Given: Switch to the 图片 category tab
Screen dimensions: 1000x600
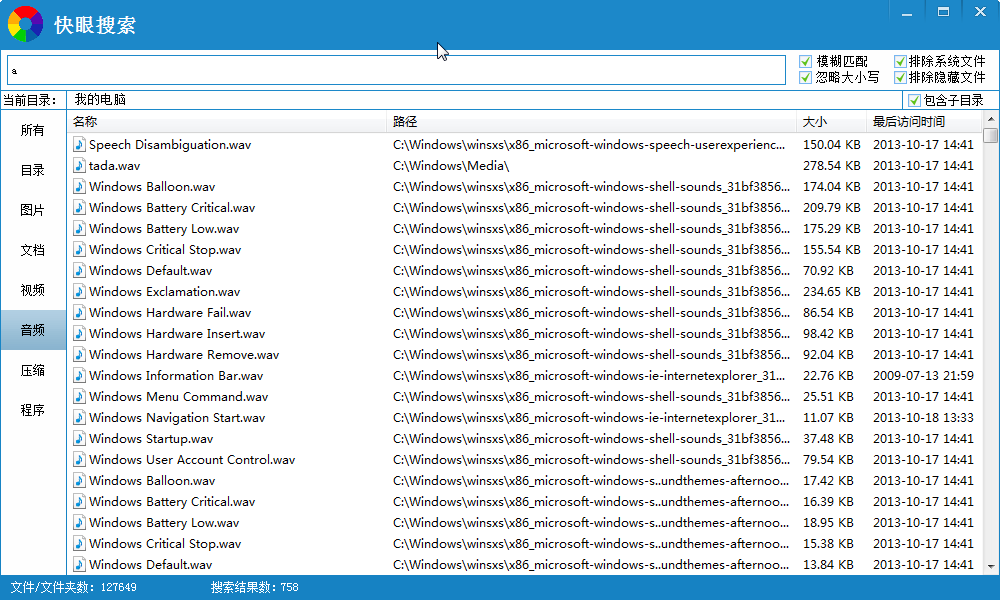Looking at the screenshot, I should point(33,210).
